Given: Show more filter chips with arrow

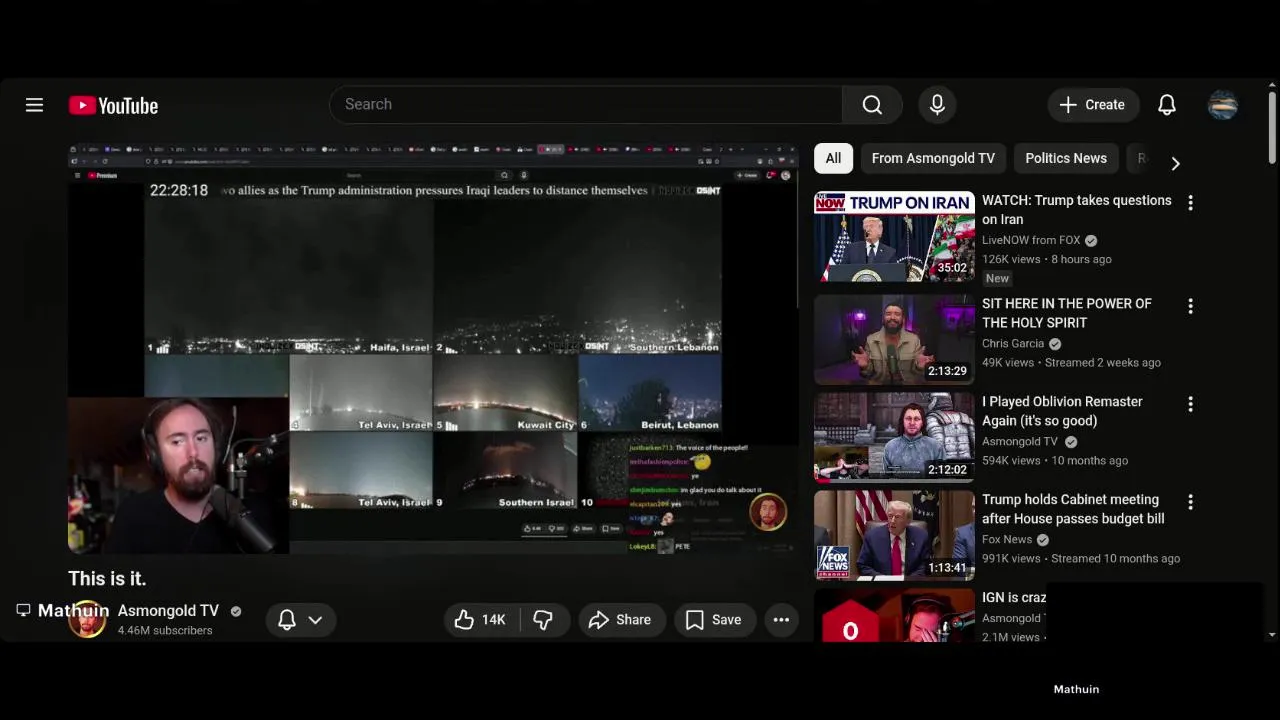Looking at the screenshot, I should pos(1175,163).
